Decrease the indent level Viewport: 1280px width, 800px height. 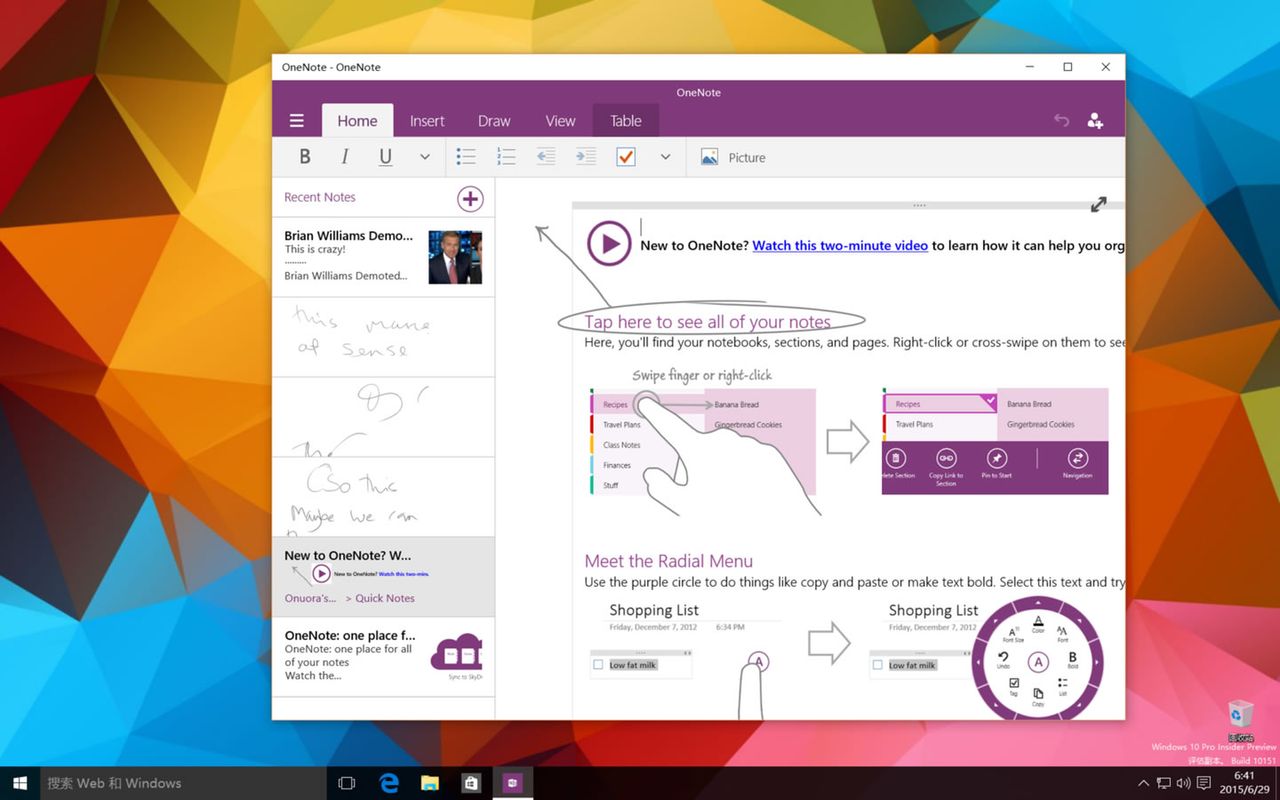click(x=546, y=157)
